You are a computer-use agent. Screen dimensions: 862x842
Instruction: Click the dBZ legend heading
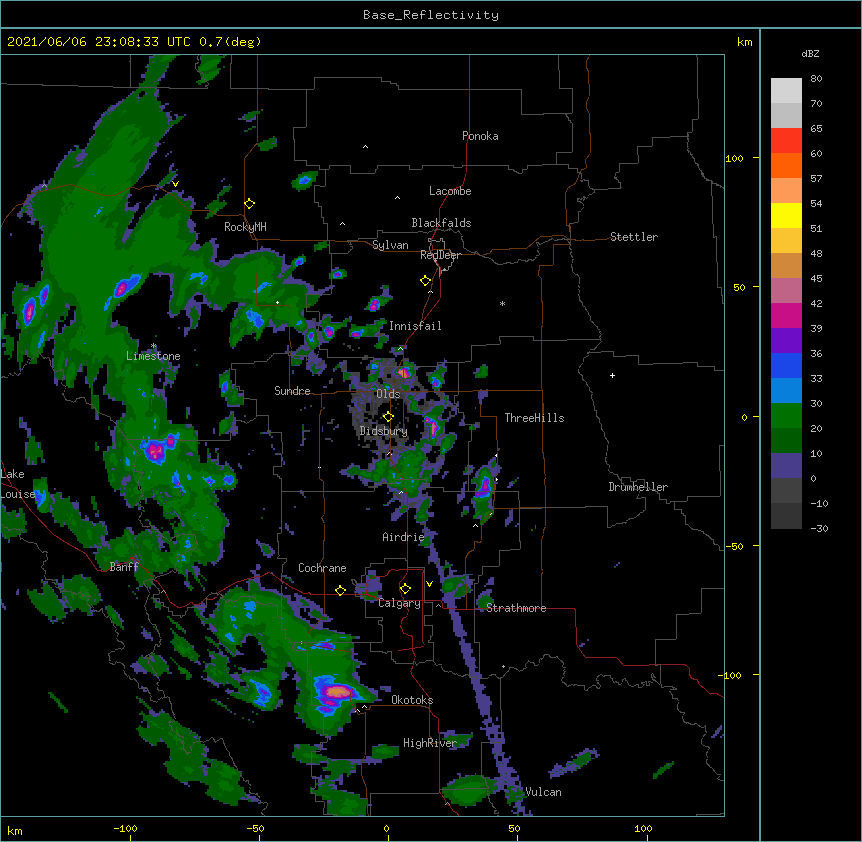point(810,53)
